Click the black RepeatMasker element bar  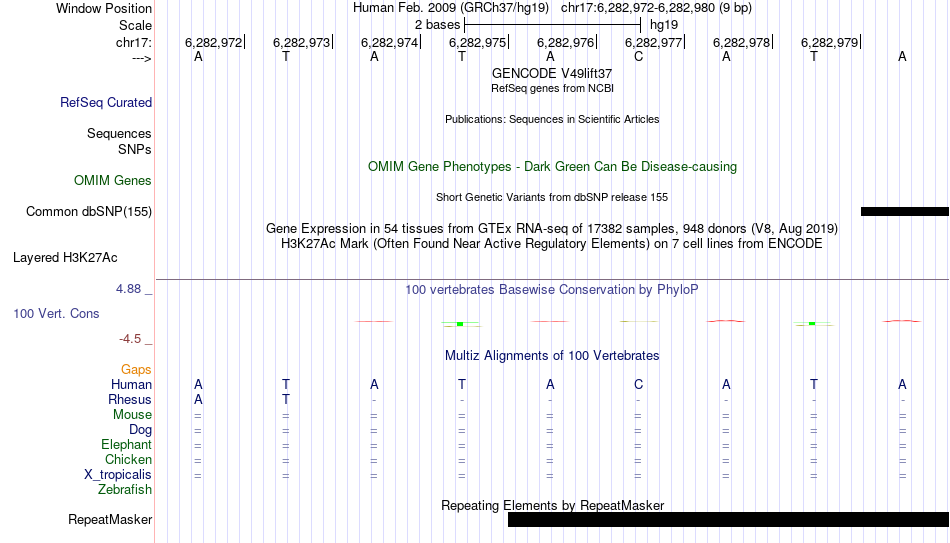point(728,519)
